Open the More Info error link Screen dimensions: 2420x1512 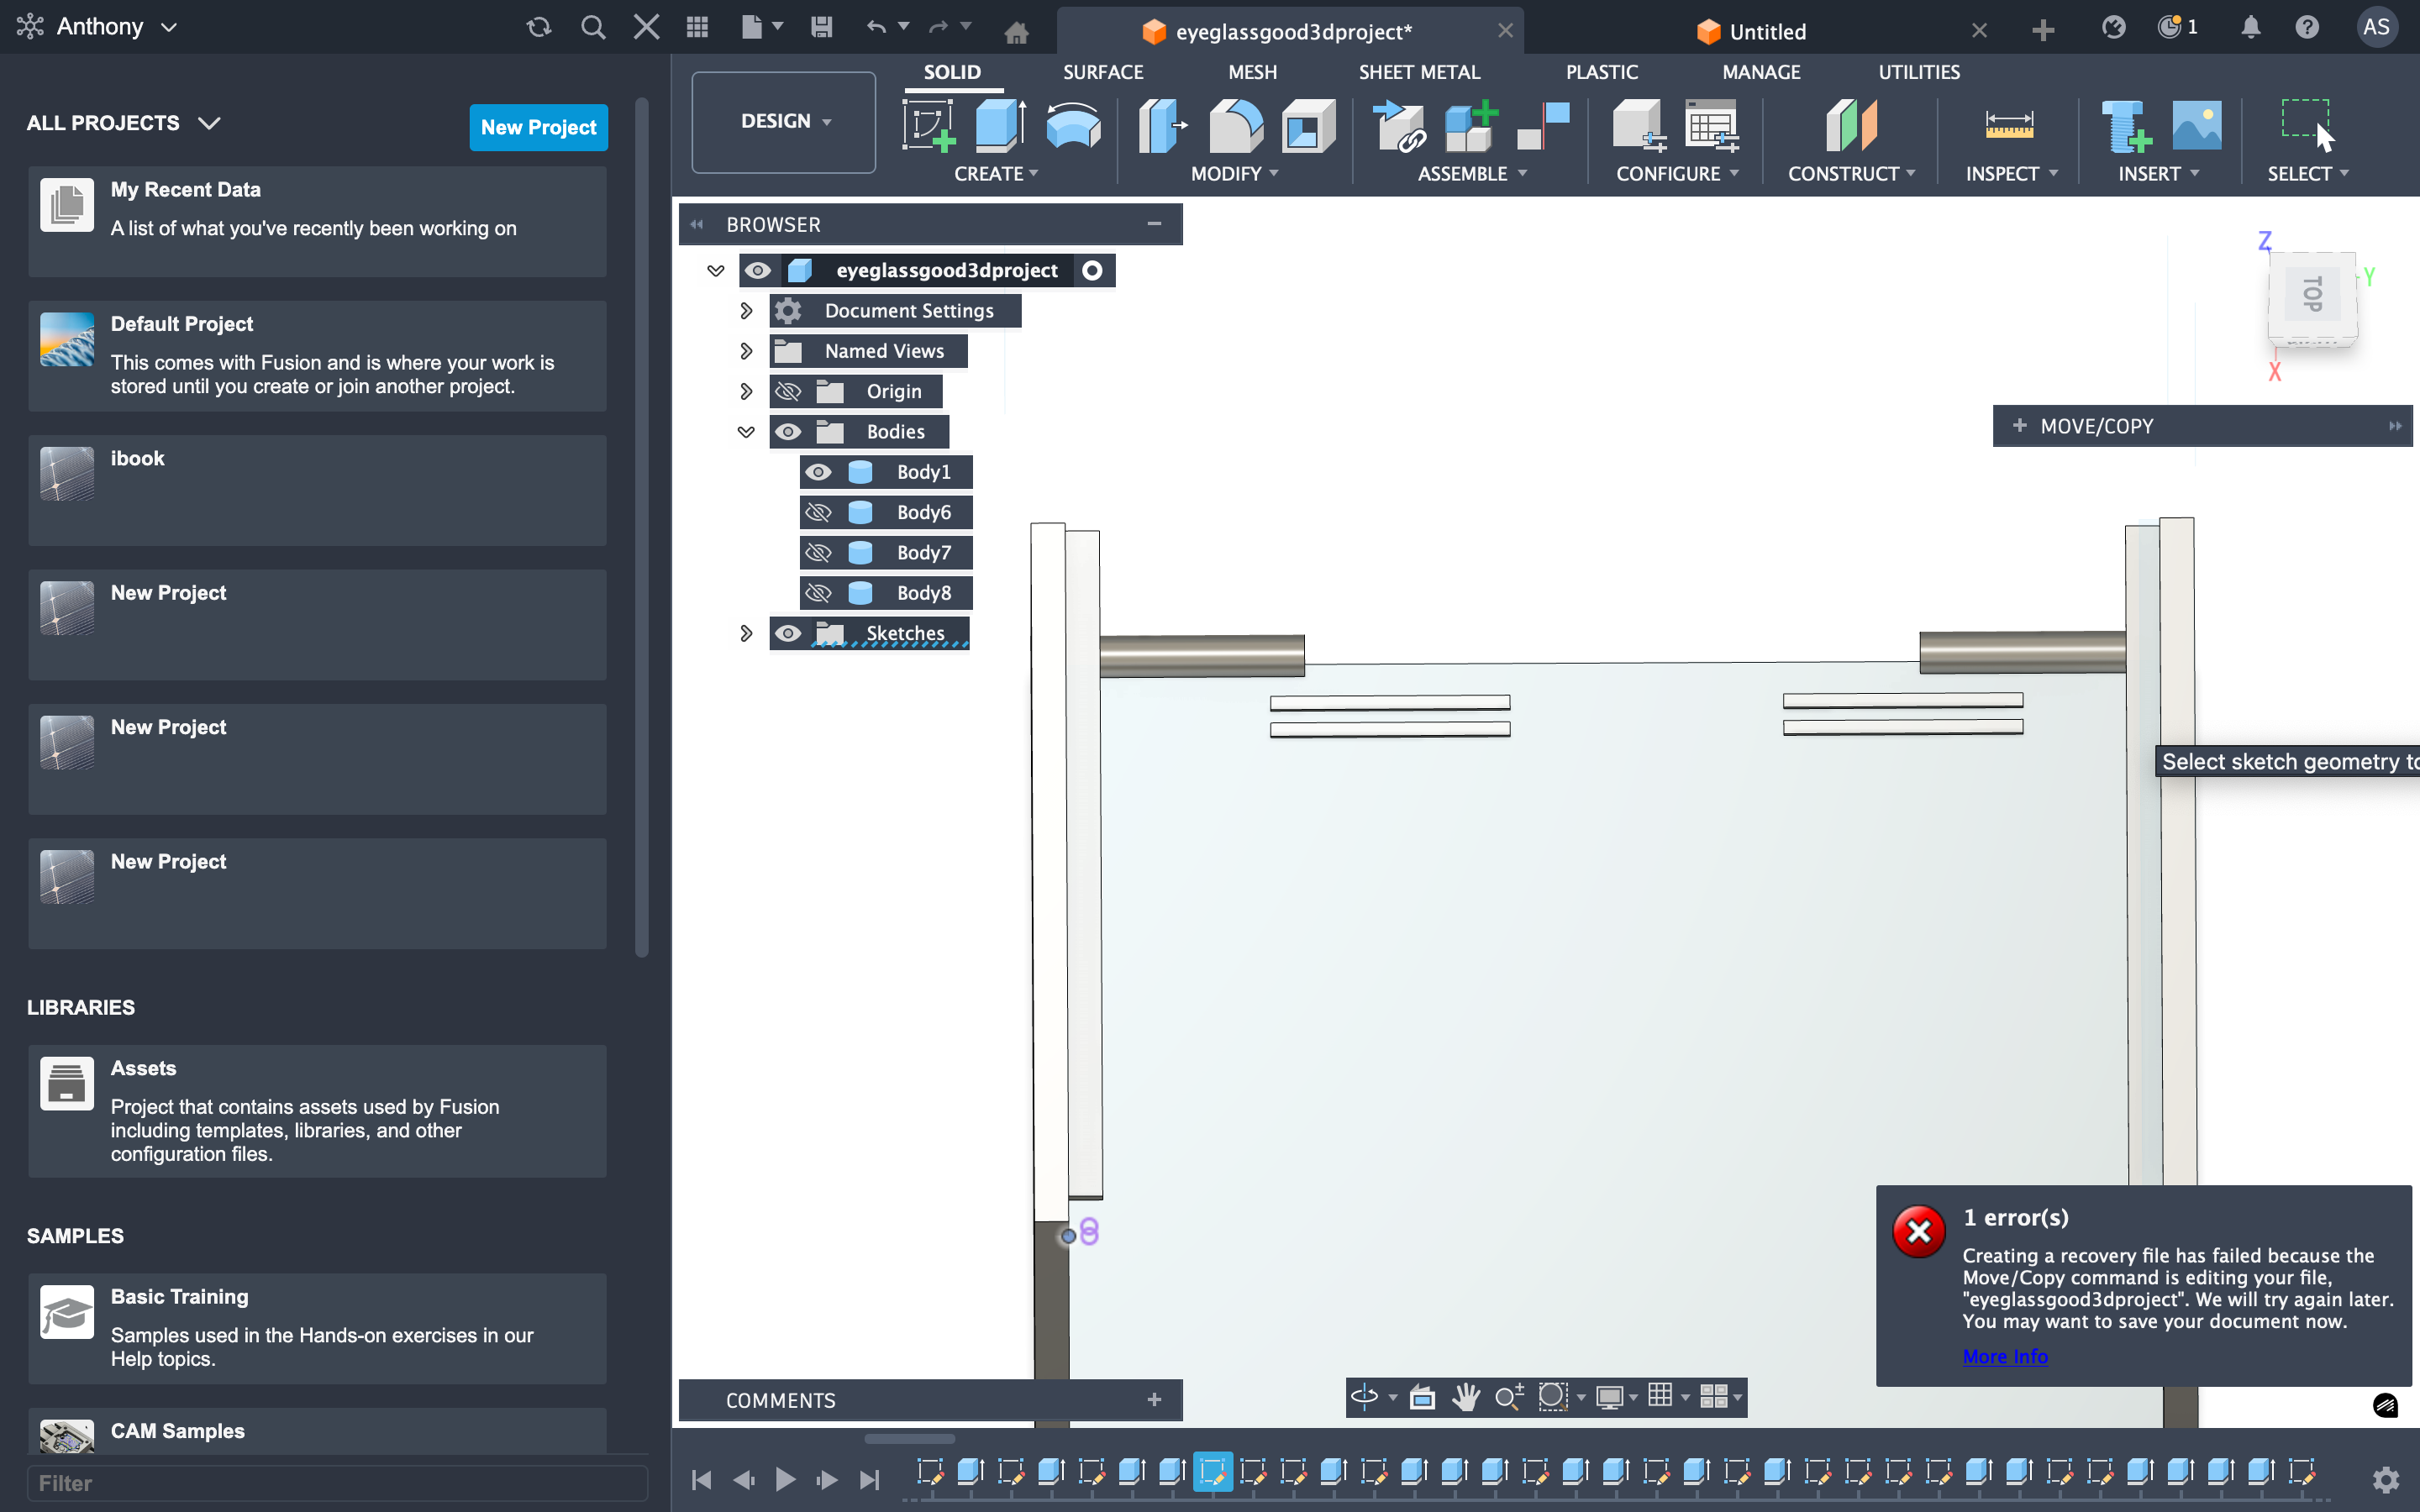tap(2004, 1357)
